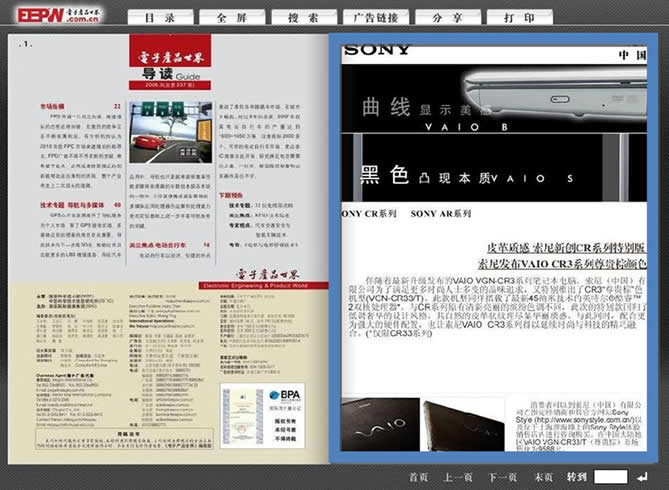Viewport: 669px width, 490px height.
Task: Focus the page number input box
Action: [610, 477]
